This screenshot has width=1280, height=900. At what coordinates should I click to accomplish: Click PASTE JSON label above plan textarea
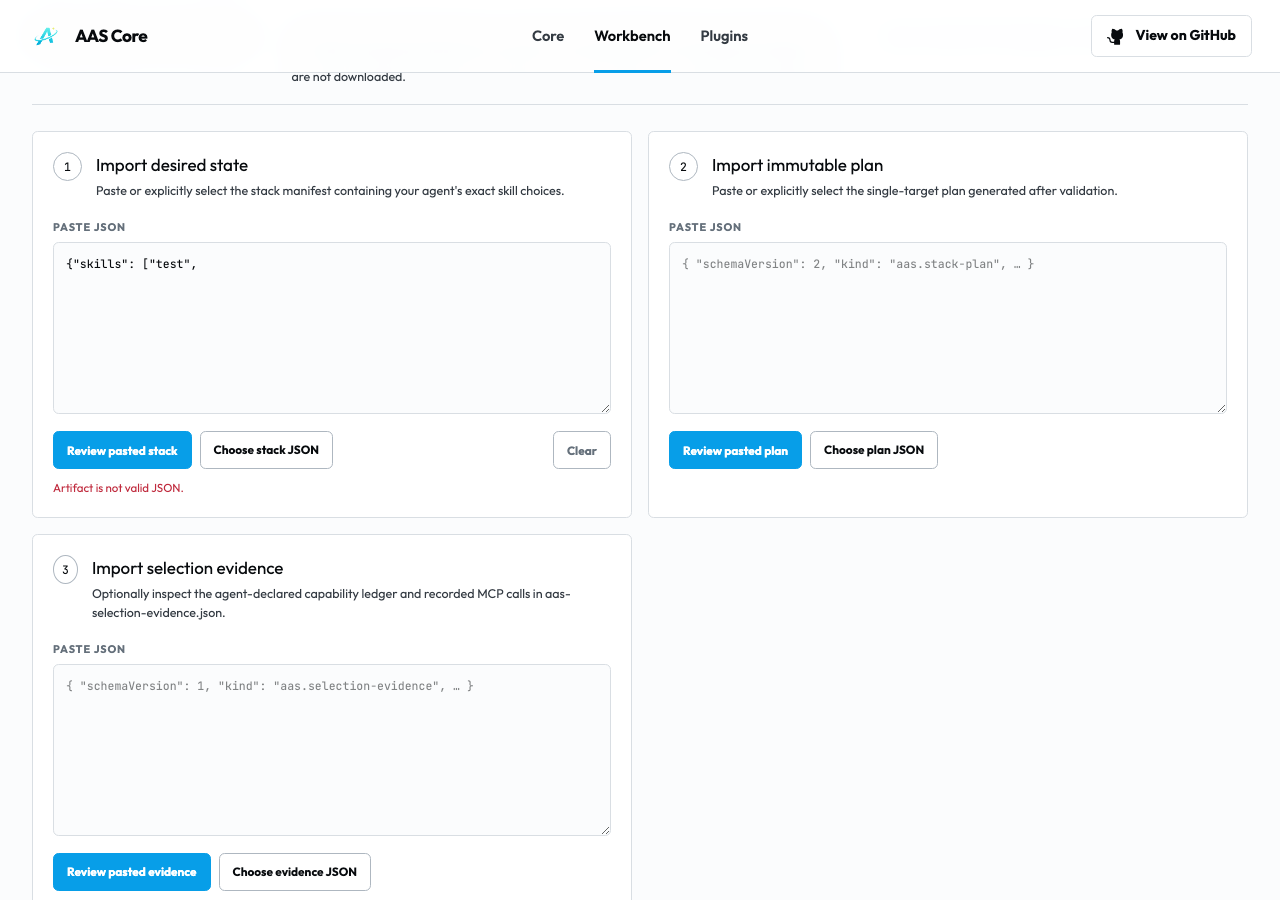point(705,227)
